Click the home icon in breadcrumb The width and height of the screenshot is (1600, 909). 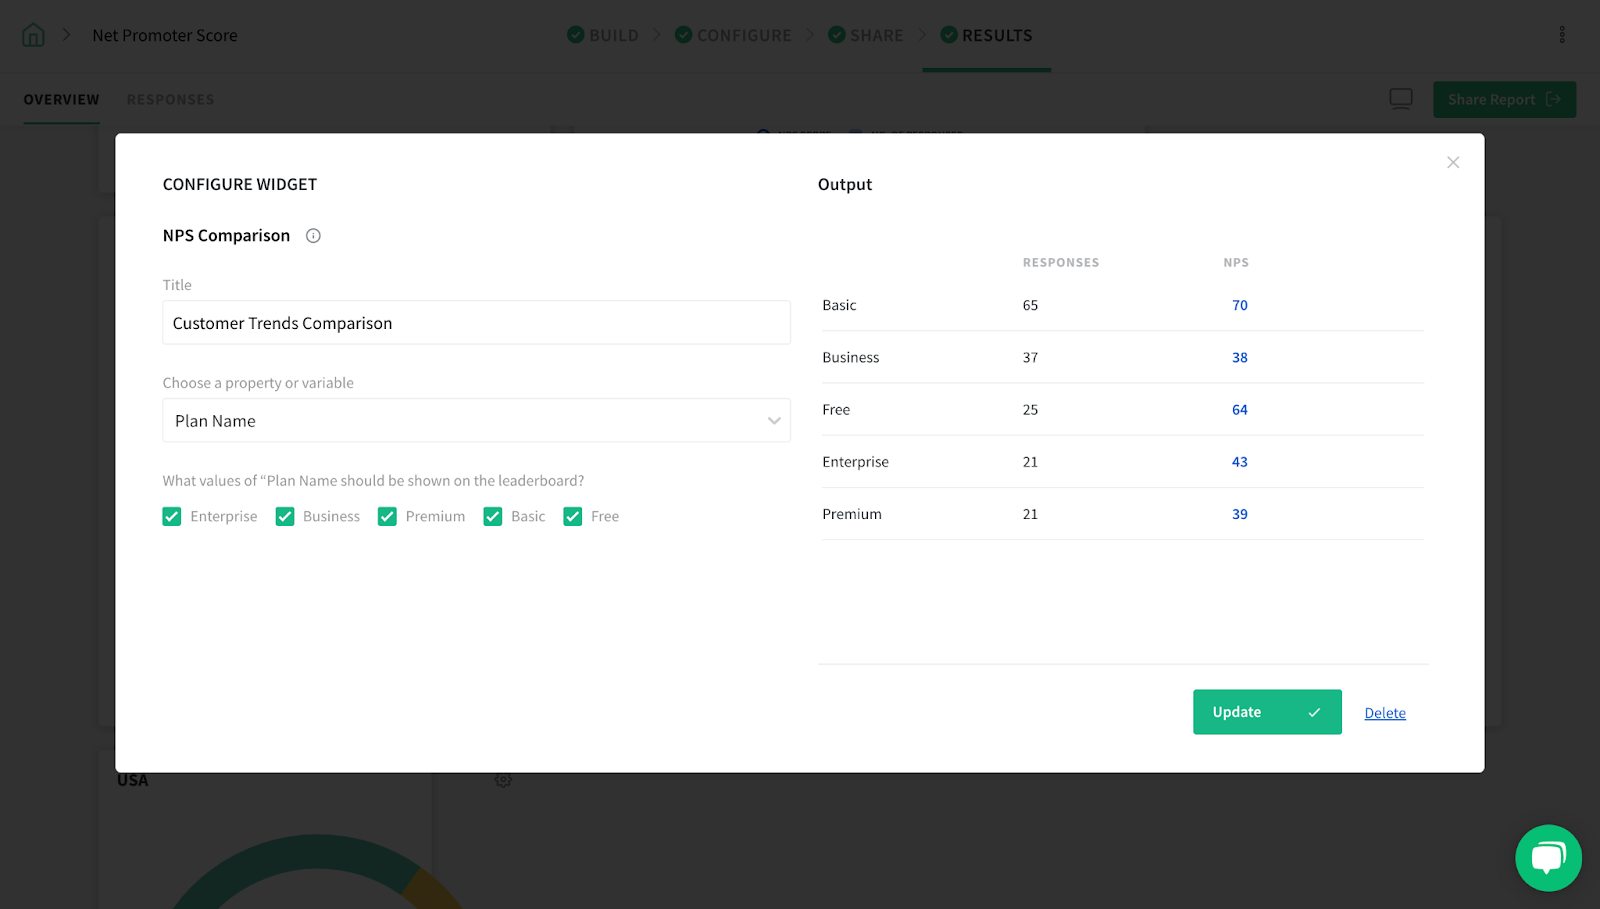point(33,35)
